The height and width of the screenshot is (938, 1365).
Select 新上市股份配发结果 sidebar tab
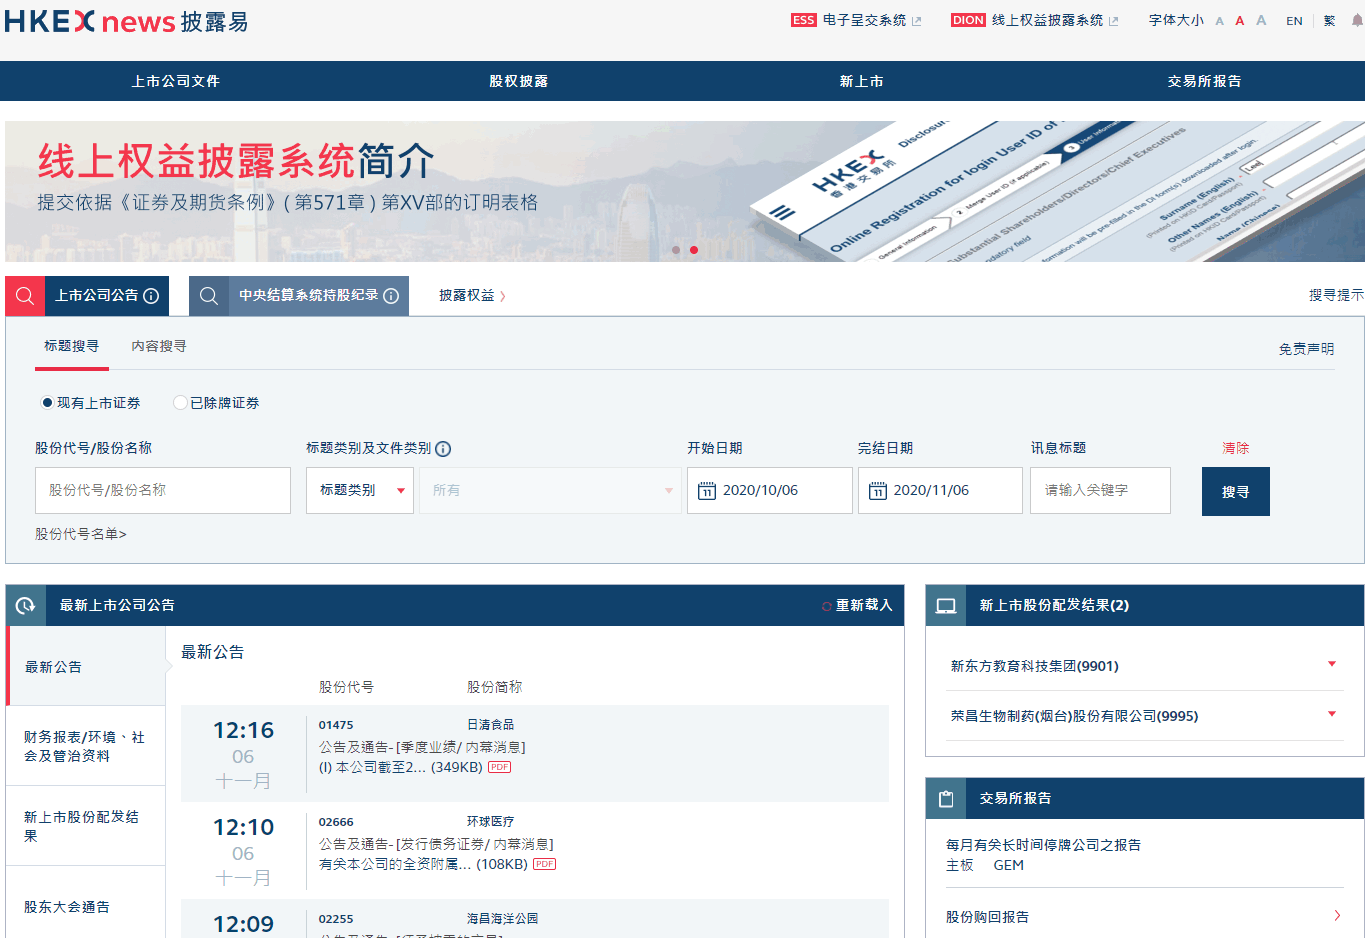[86, 826]
